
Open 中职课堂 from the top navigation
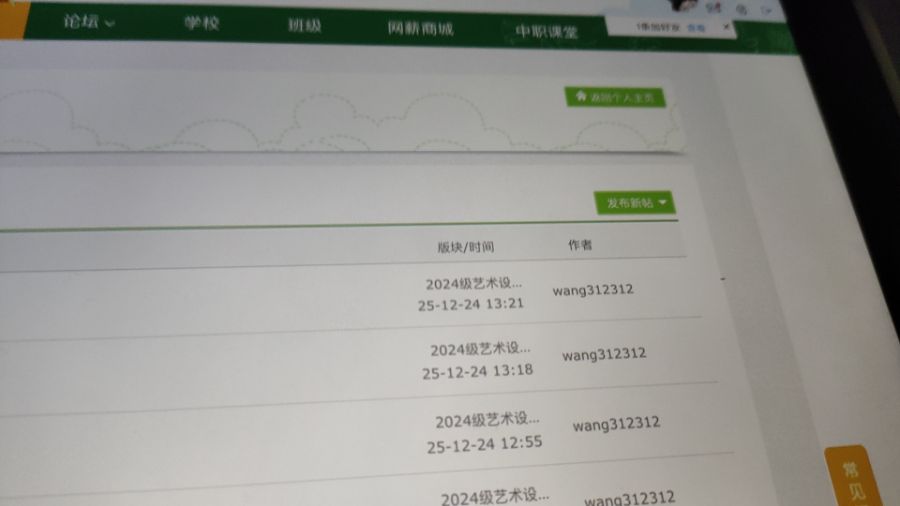coord(546,32)
